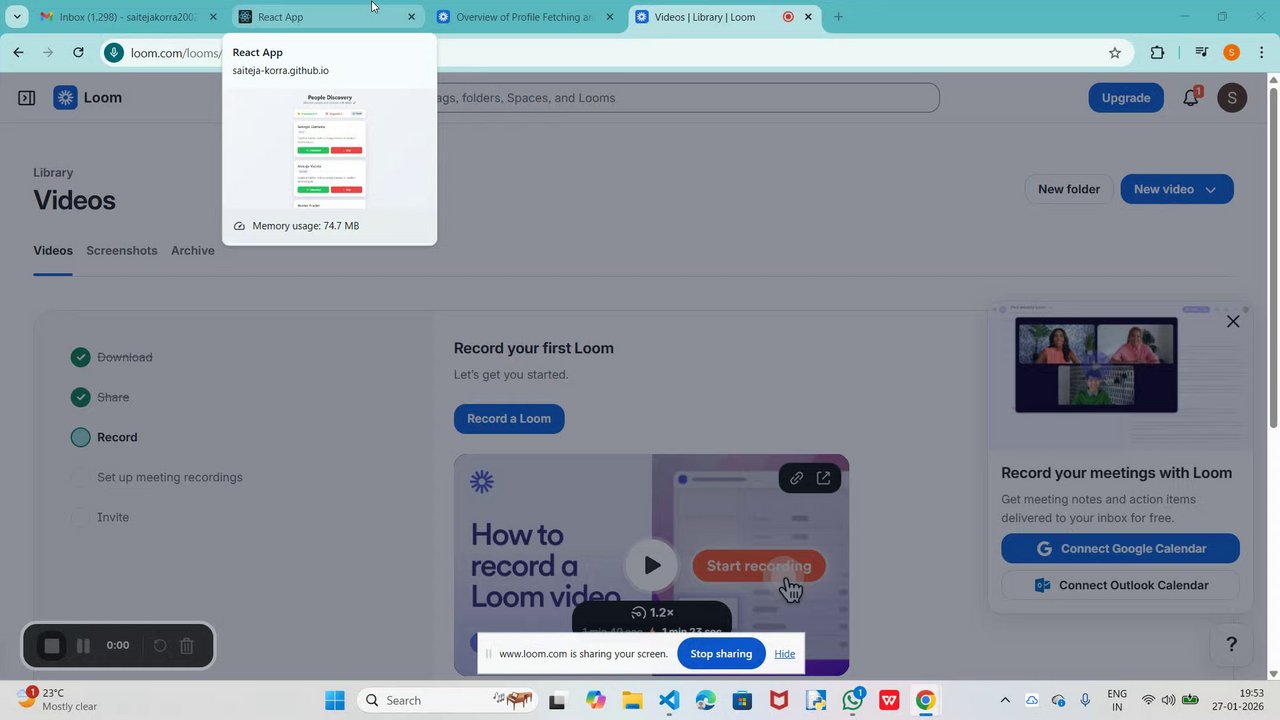1280x720 pixels.
Task: Open volume control in system tray
Action: [x=1168, y=700]
